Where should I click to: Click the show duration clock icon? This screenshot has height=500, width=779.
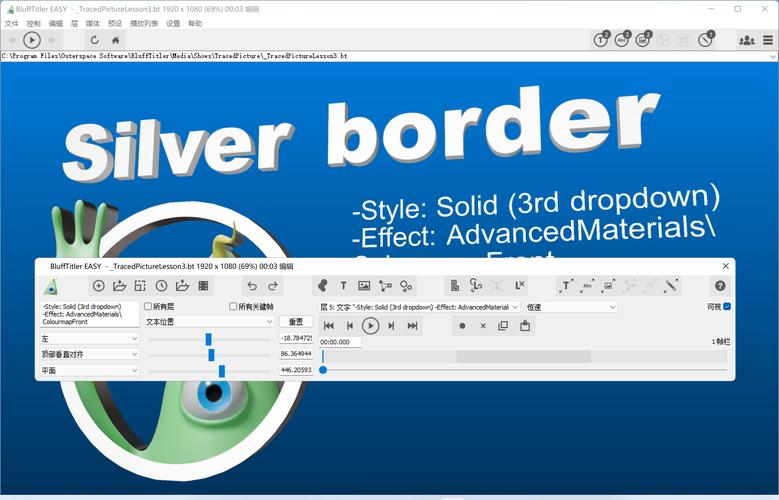(161, 286)
